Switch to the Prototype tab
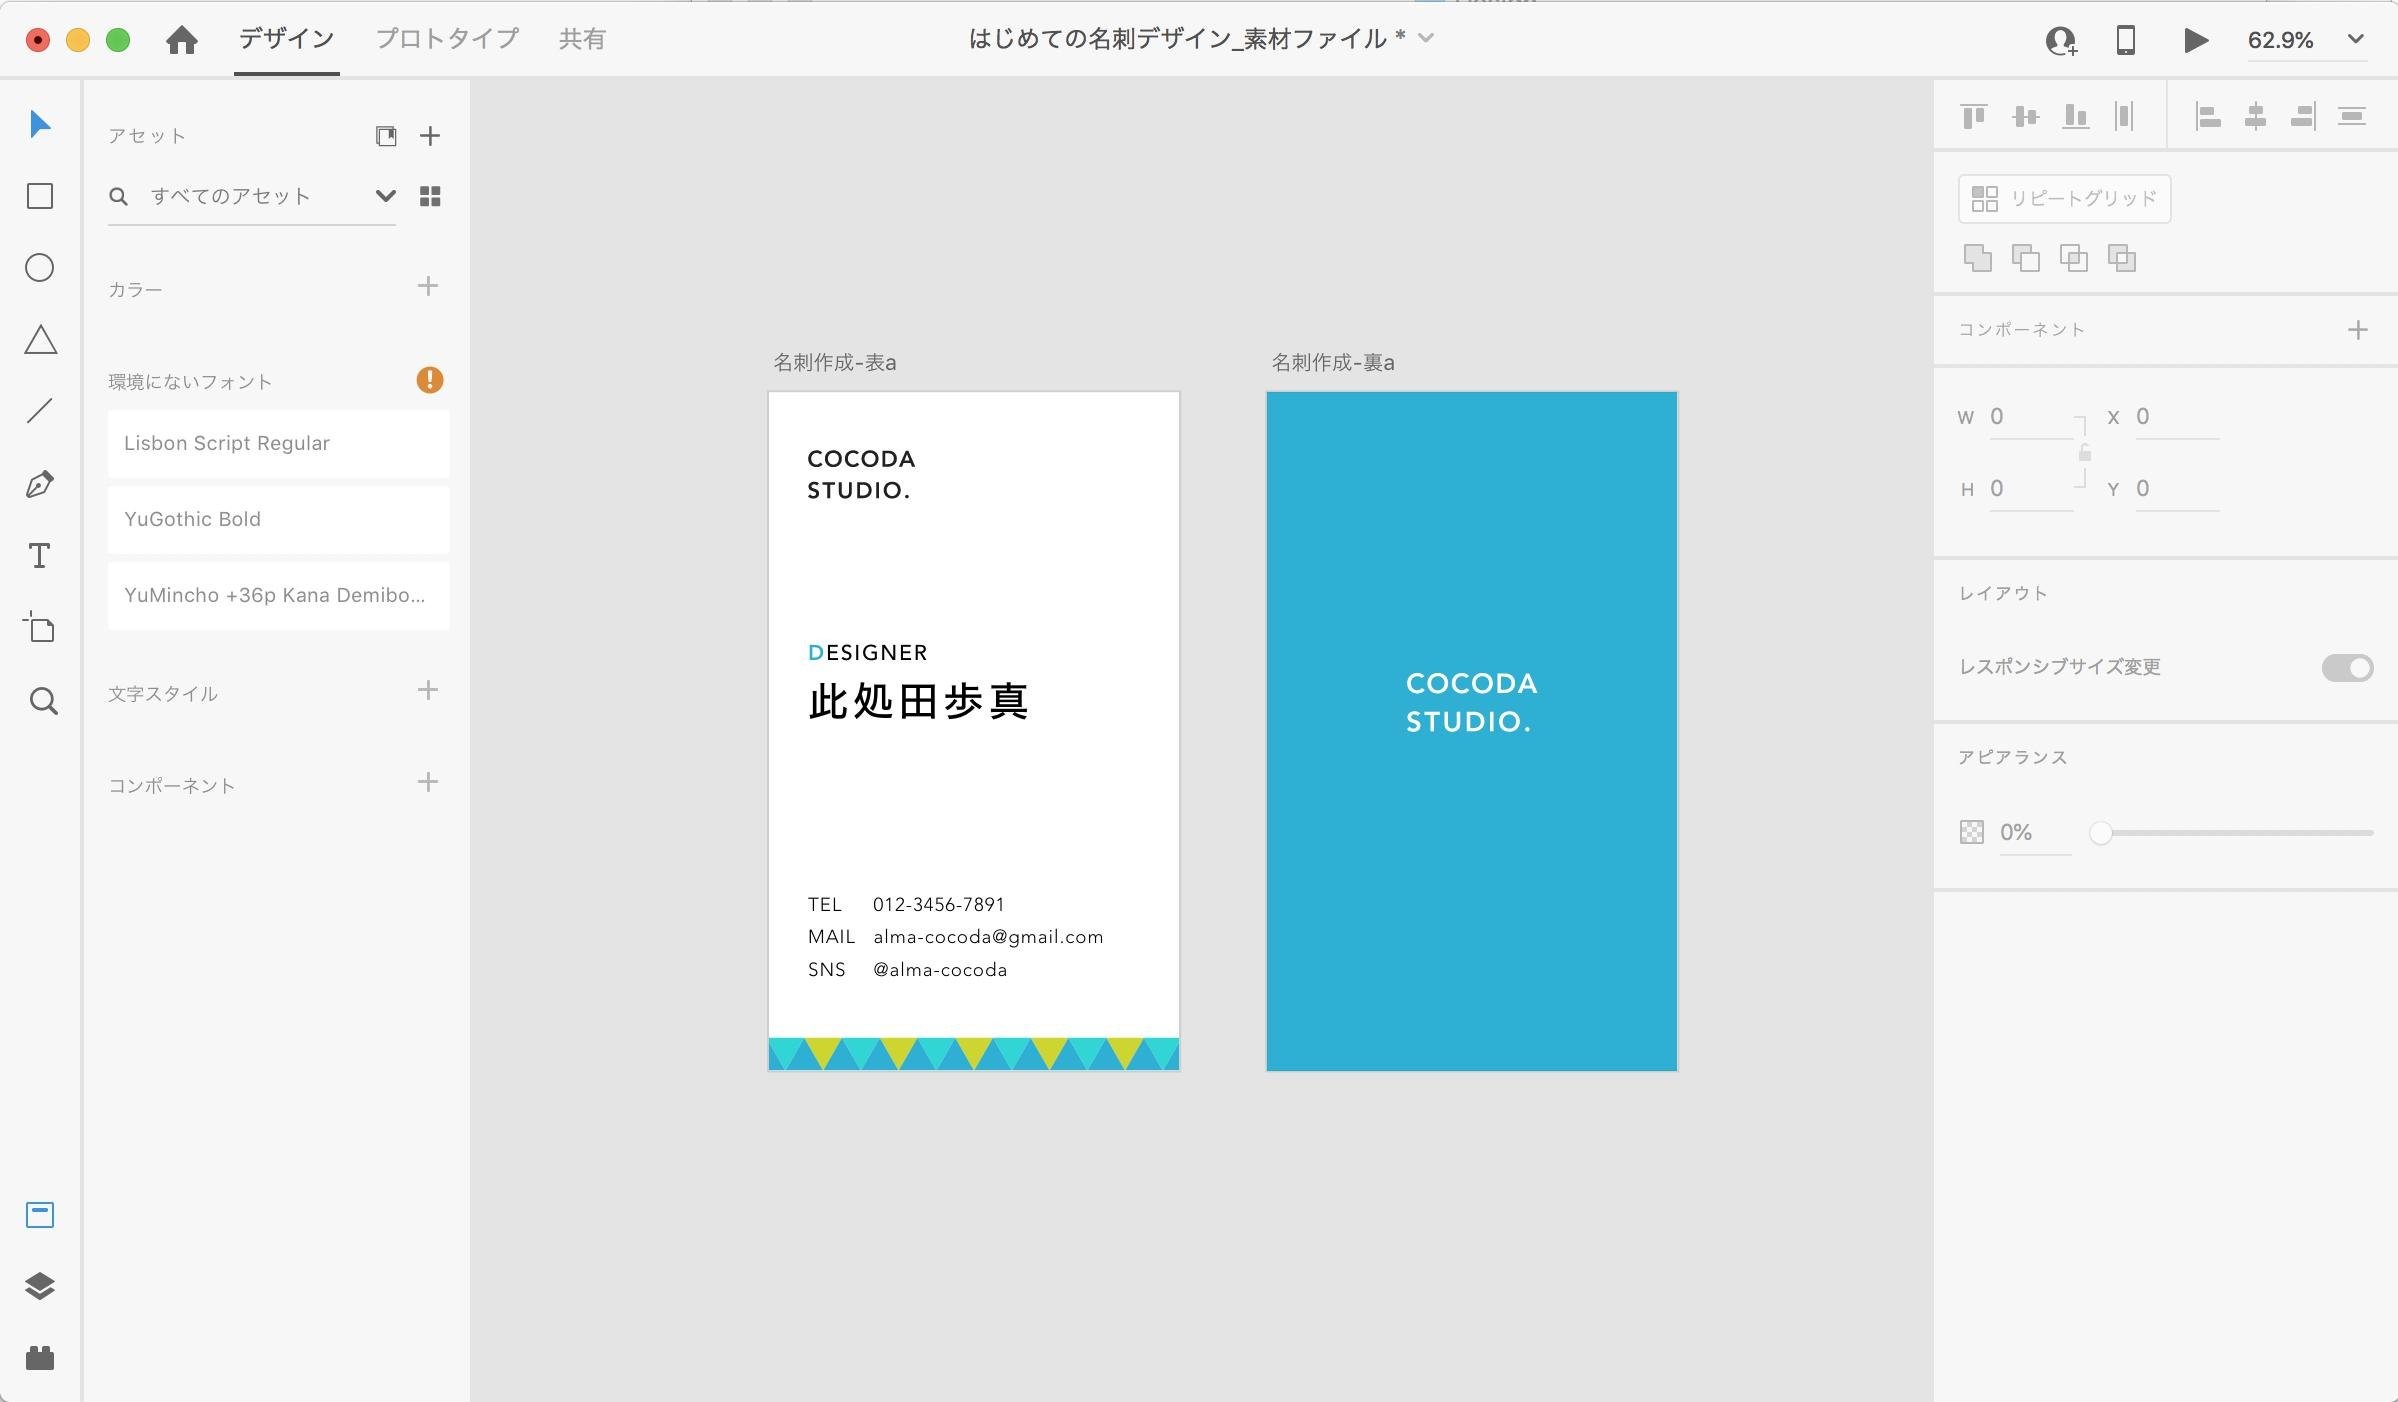The width and height of the screenshot is (2398, 1402). (447, 39)
